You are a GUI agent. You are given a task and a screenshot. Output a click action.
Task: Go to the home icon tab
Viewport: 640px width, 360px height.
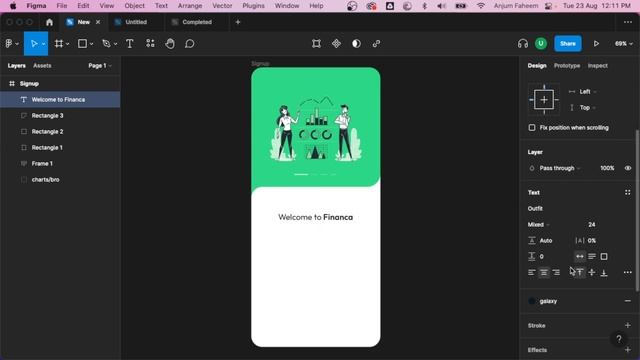(49, 22)
